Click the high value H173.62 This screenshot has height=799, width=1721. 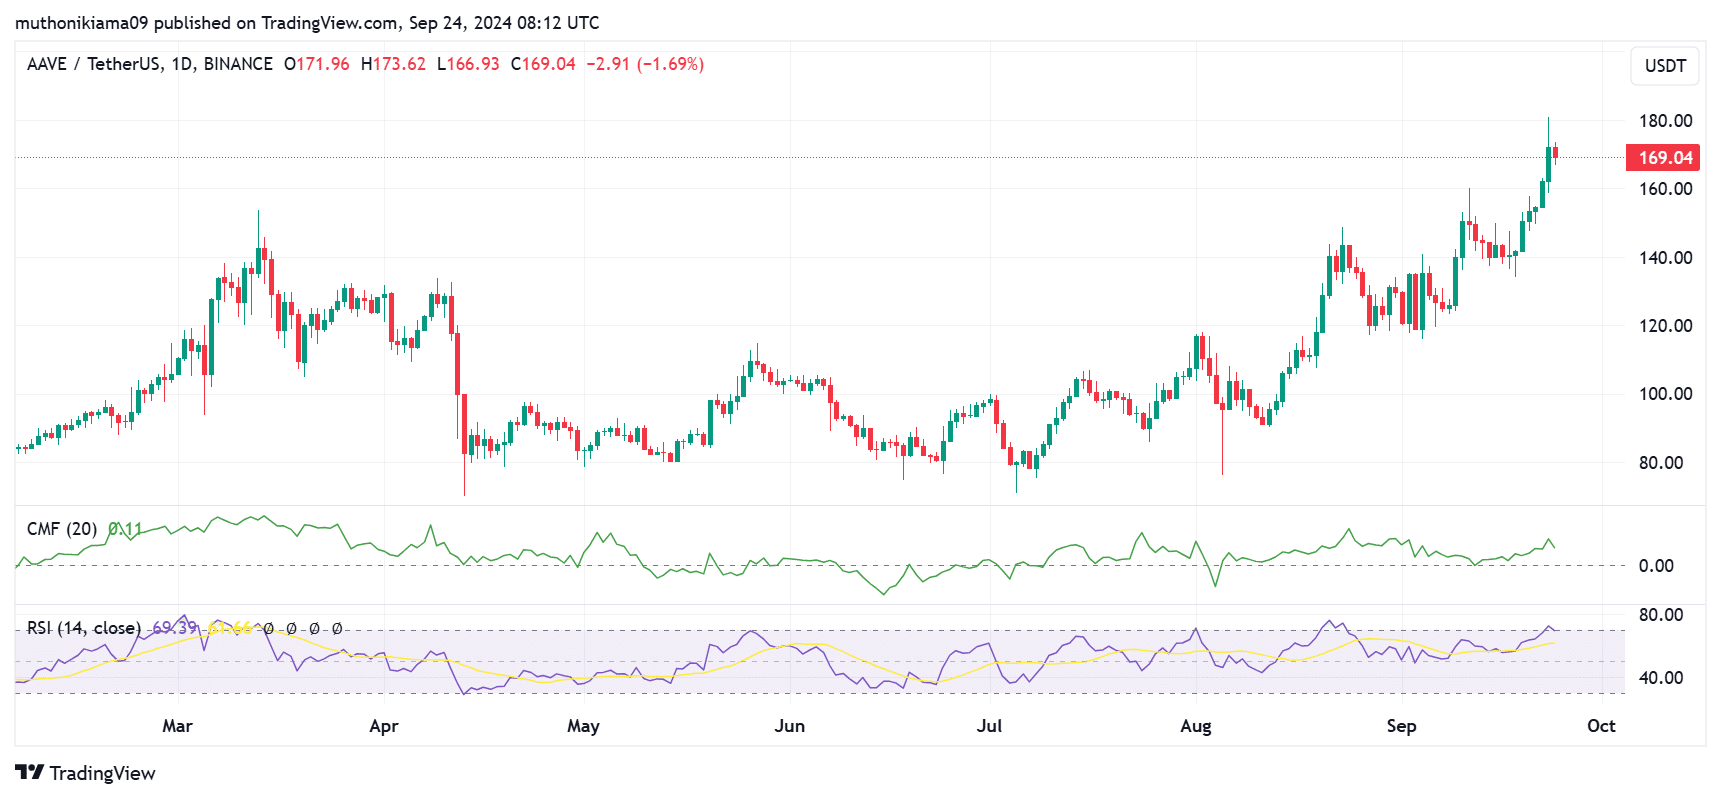coord(393,64)
